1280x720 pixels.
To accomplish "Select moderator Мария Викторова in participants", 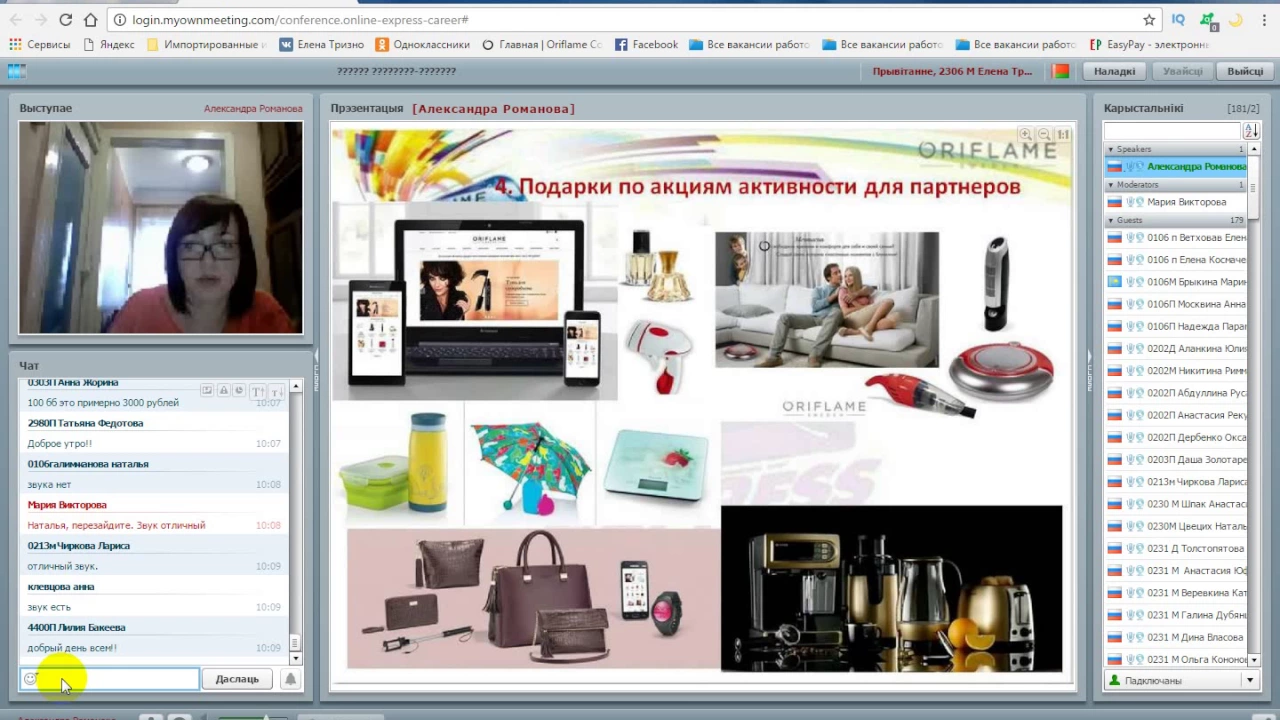I will click(1175, 202).
